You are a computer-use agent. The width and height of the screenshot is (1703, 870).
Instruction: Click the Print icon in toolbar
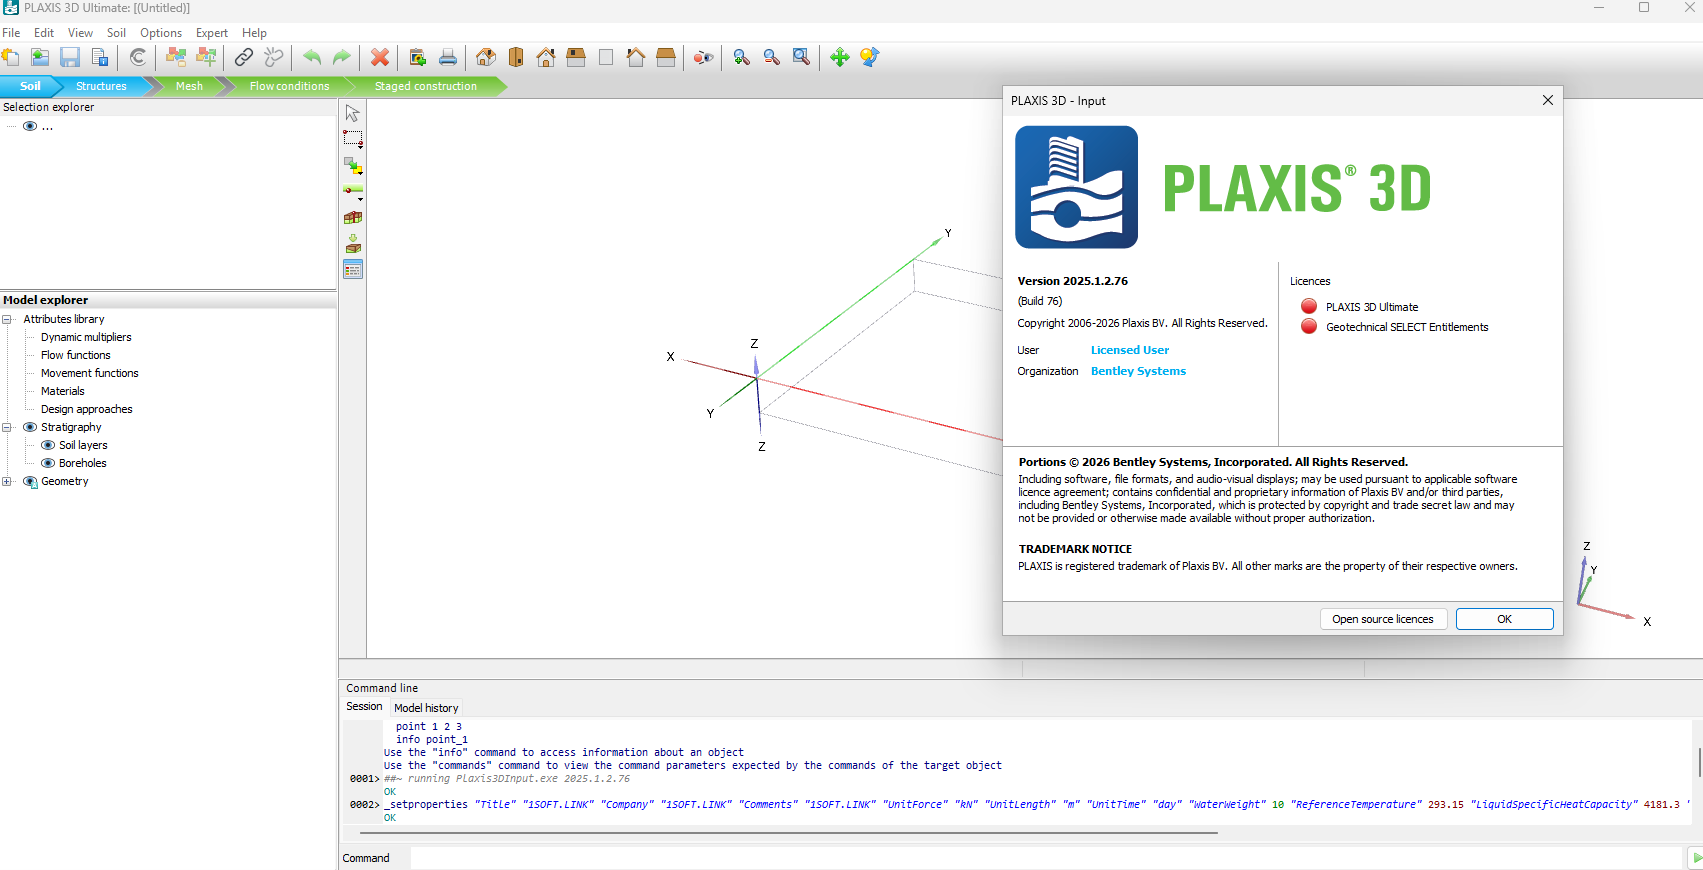(448, 57)
